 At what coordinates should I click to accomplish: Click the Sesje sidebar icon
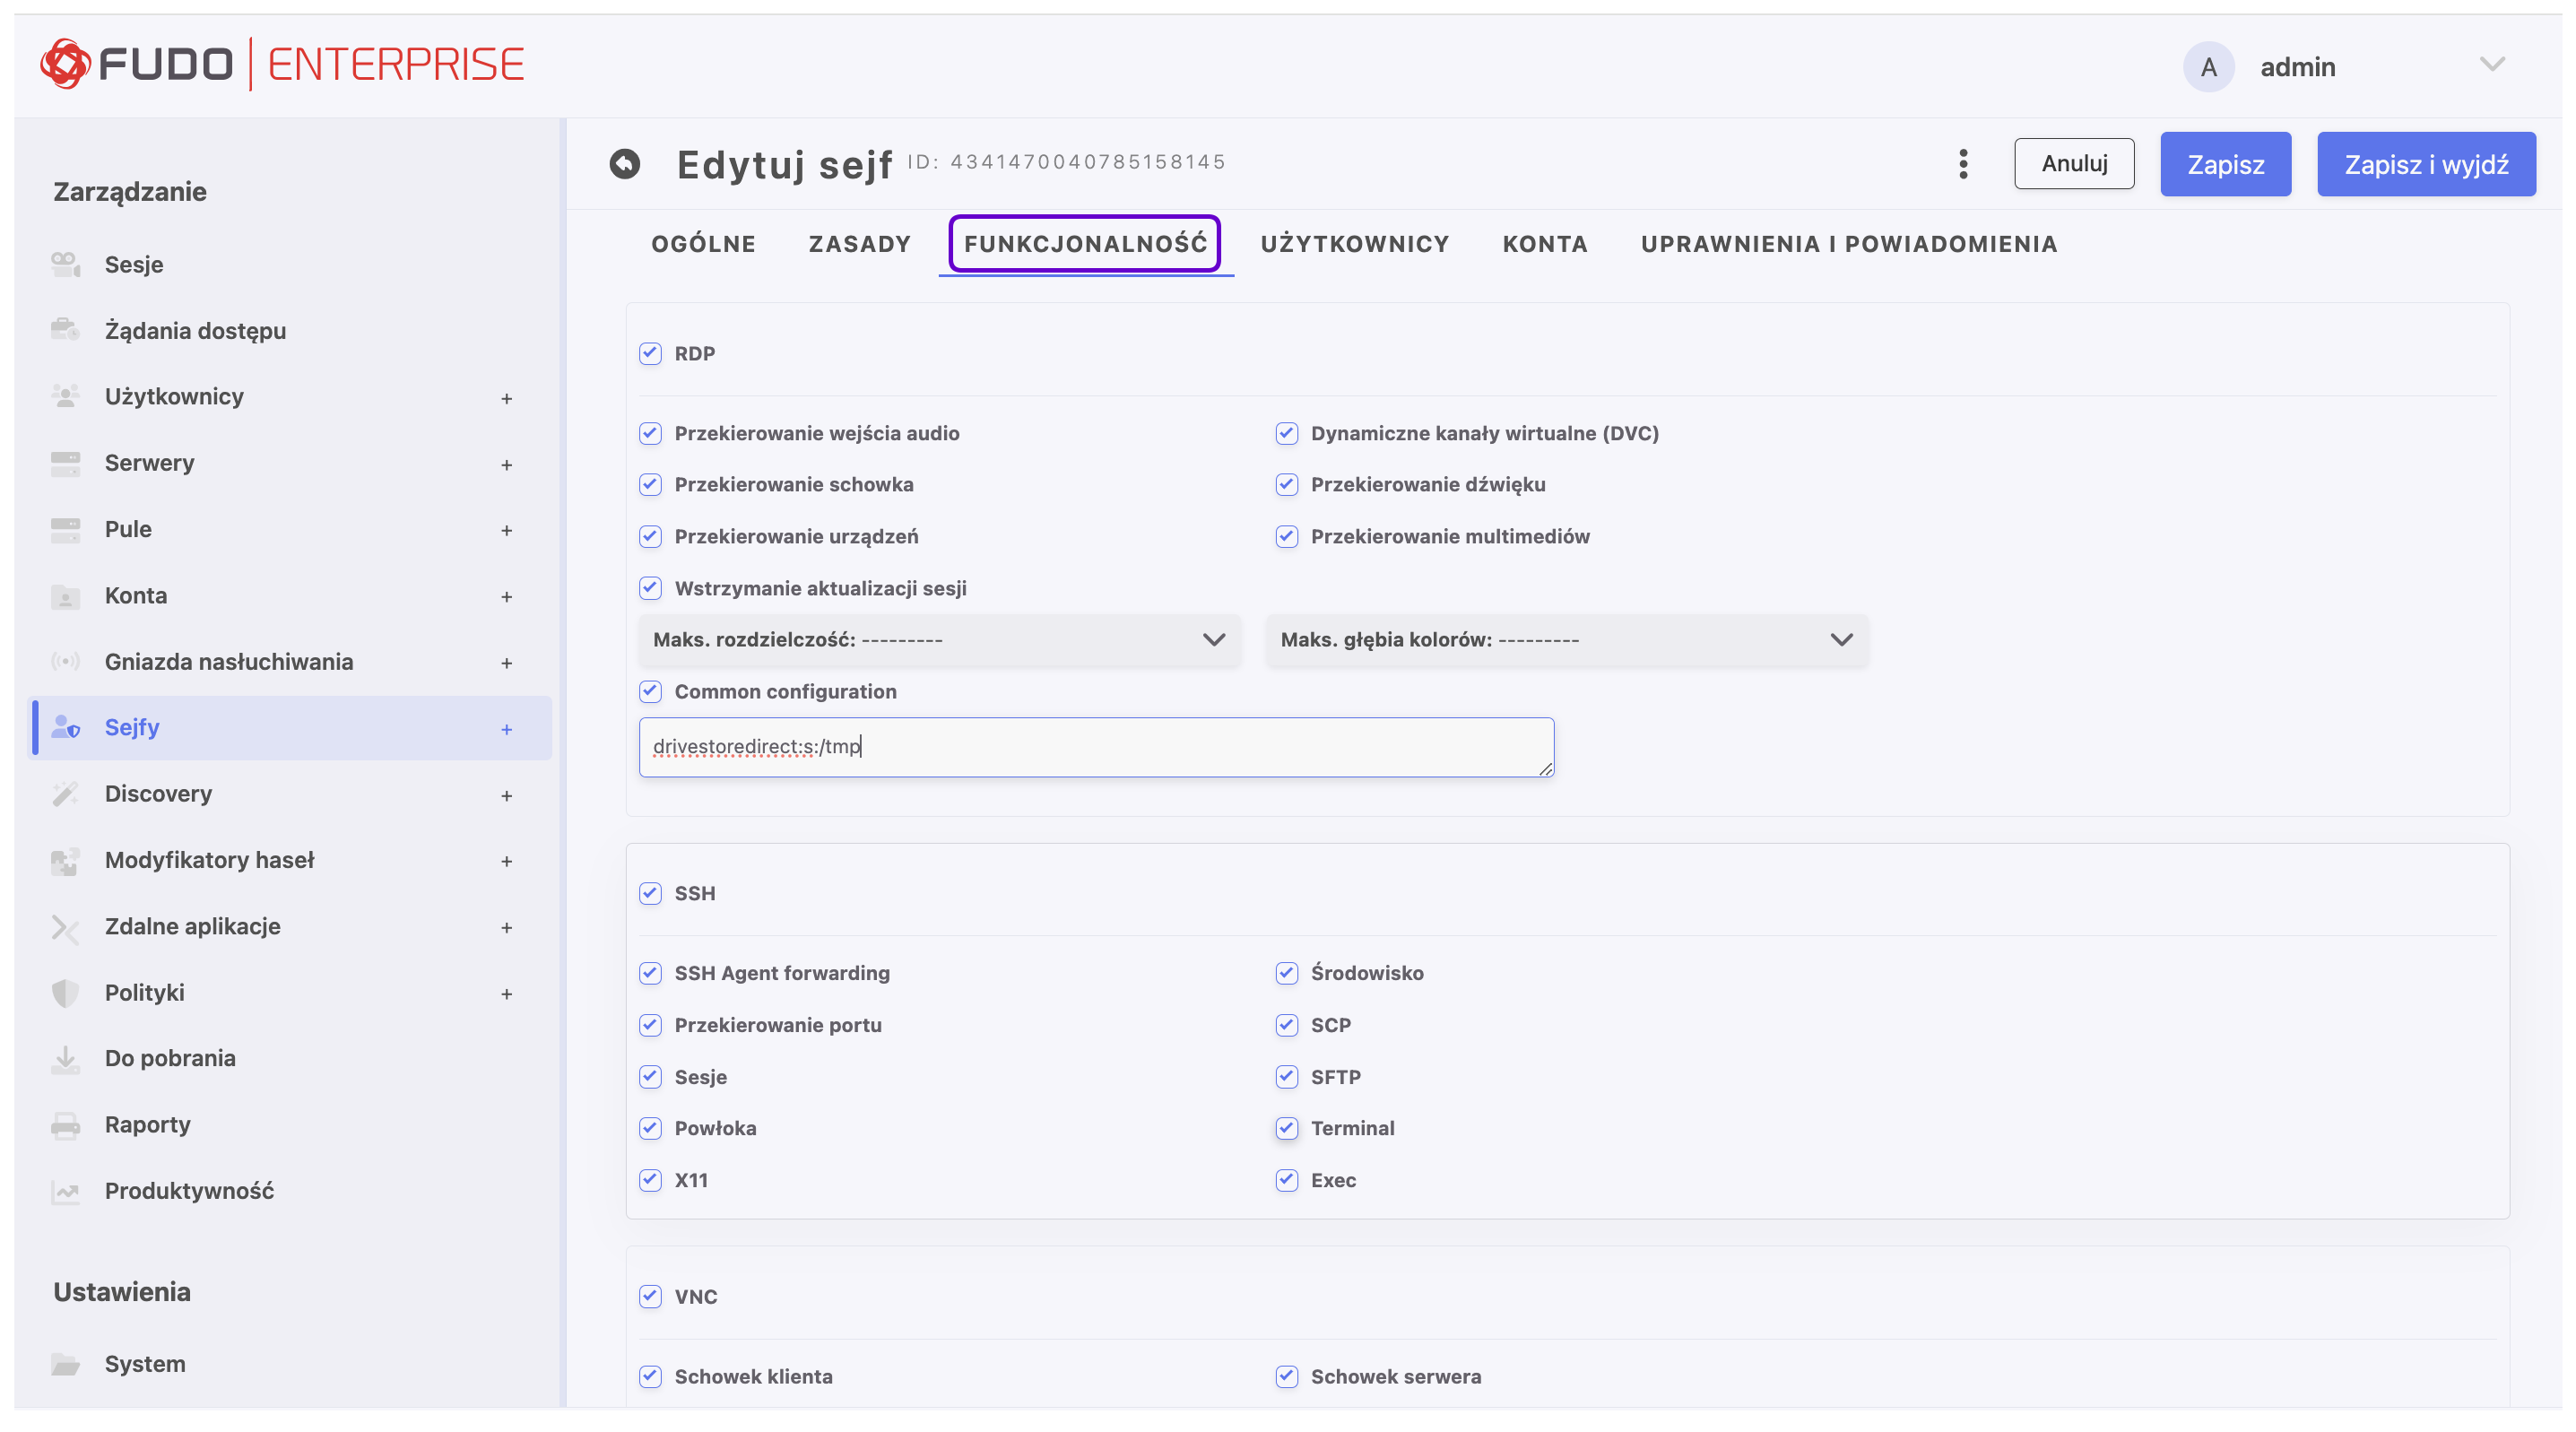tap(65, 264)
